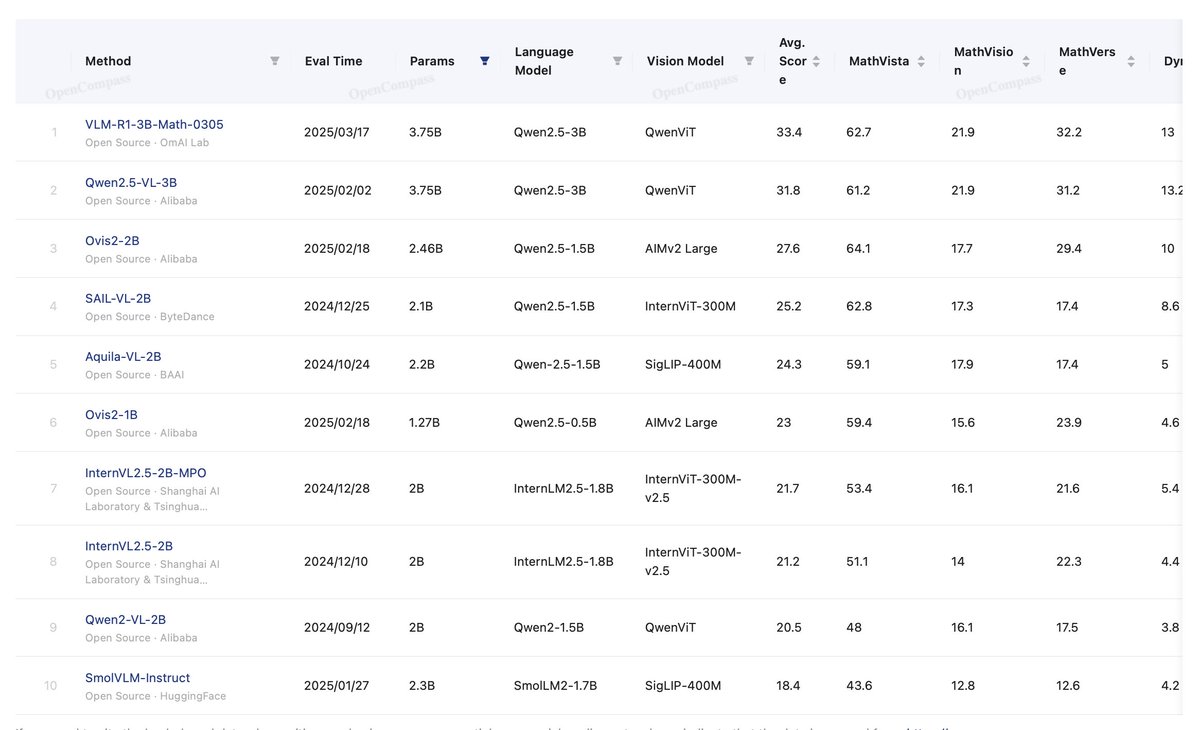
Task: Click Avg. Score value 18.4
Action: pyautogui.click(x=789, y=686)
